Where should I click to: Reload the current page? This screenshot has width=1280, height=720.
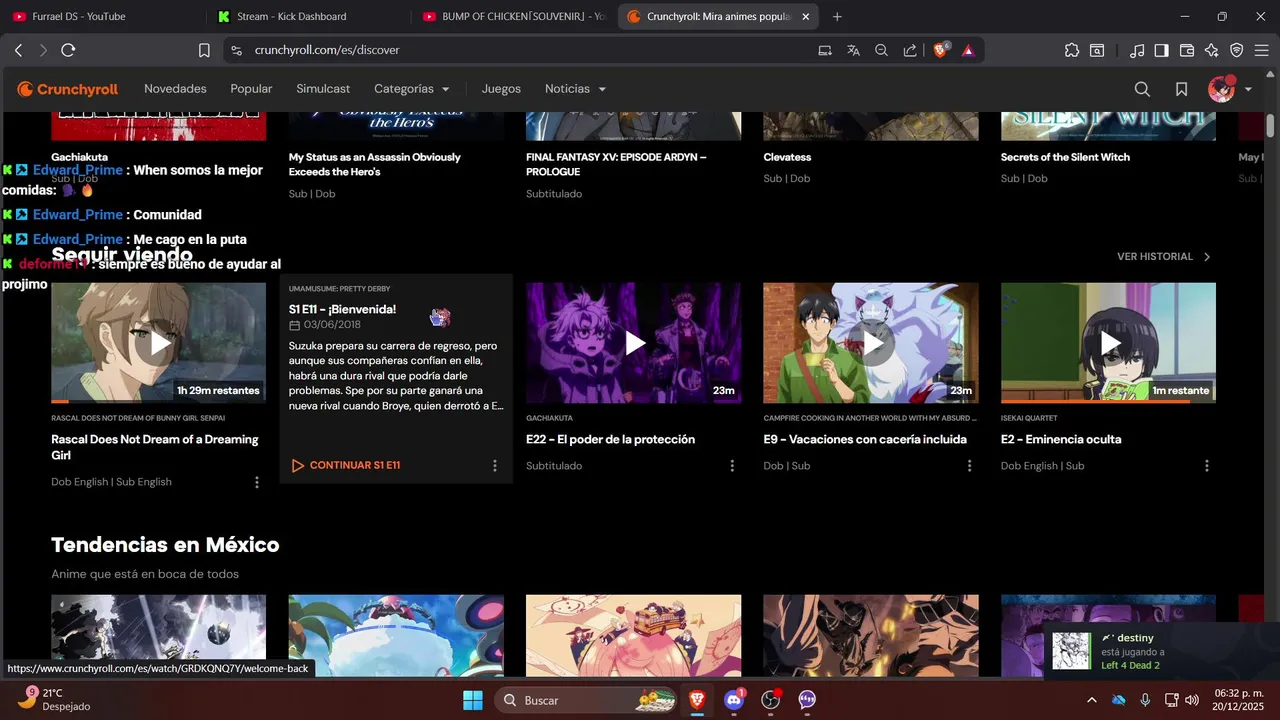(68, 50)
